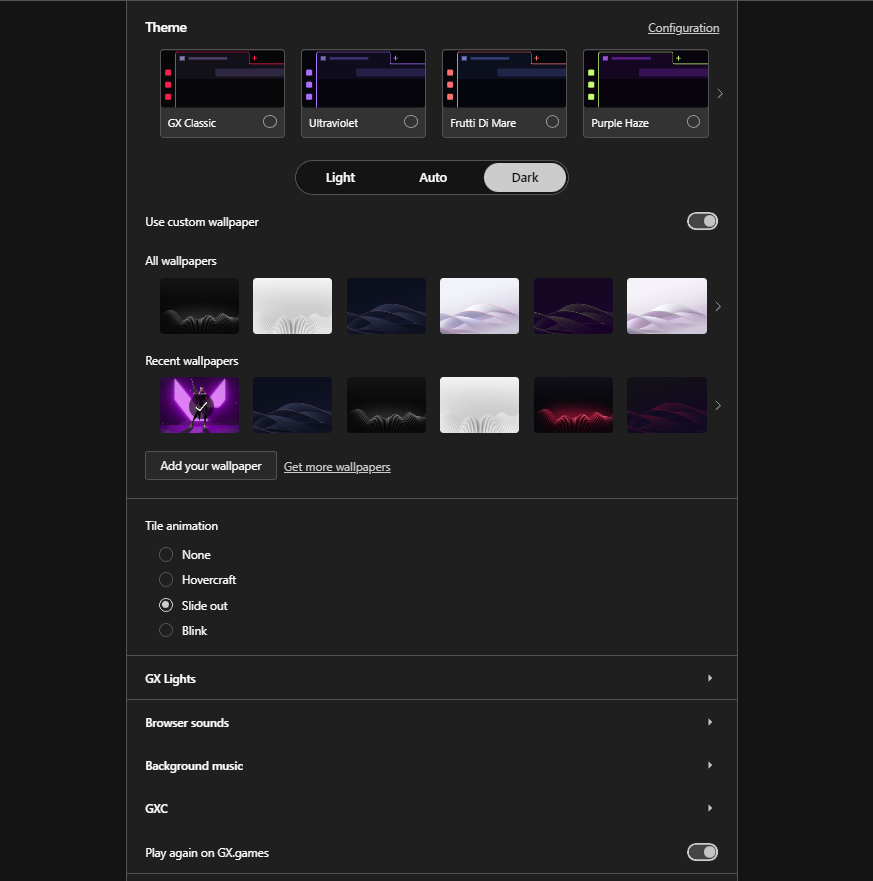The image size is (873, 881).
Task: Select the Purple Haze theme preview
Action: pyautogui.click(x=645, y=93)
